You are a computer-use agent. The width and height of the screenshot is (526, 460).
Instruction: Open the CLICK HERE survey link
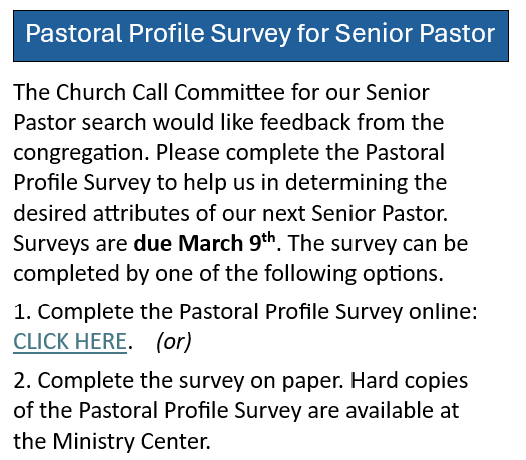(70, 342)
